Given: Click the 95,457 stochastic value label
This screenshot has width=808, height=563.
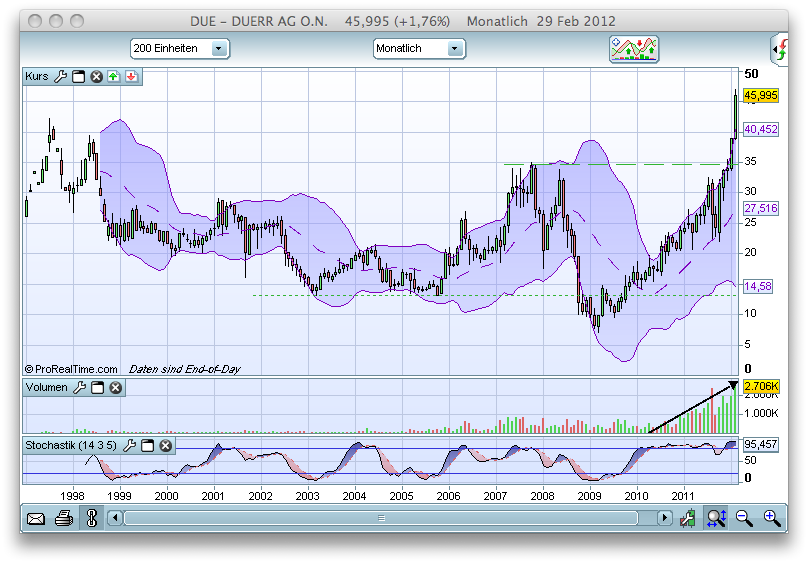Looking at the screenshot, I should click(761, 444).
